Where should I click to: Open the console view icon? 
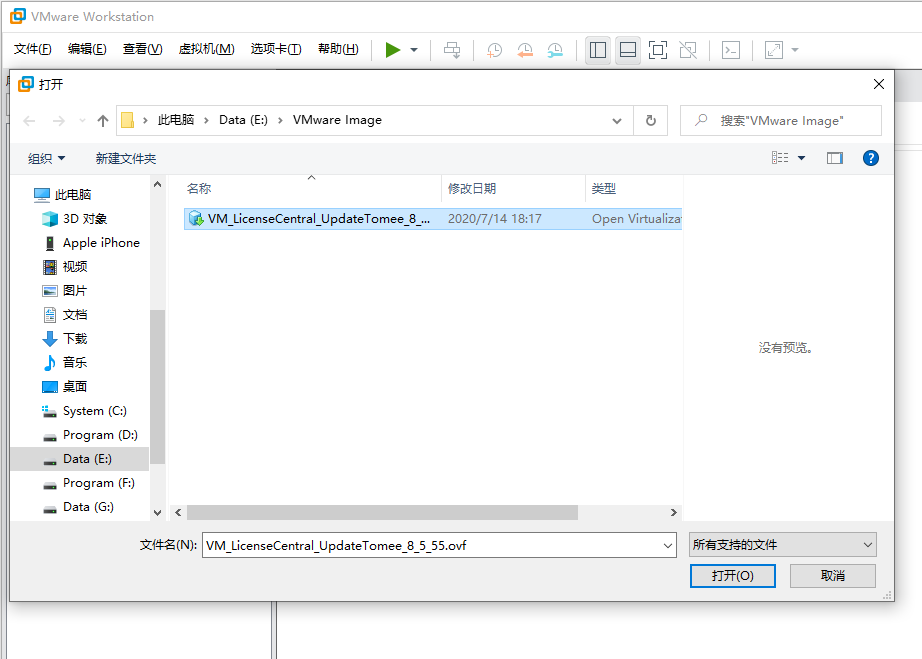[x=731, y=50]
